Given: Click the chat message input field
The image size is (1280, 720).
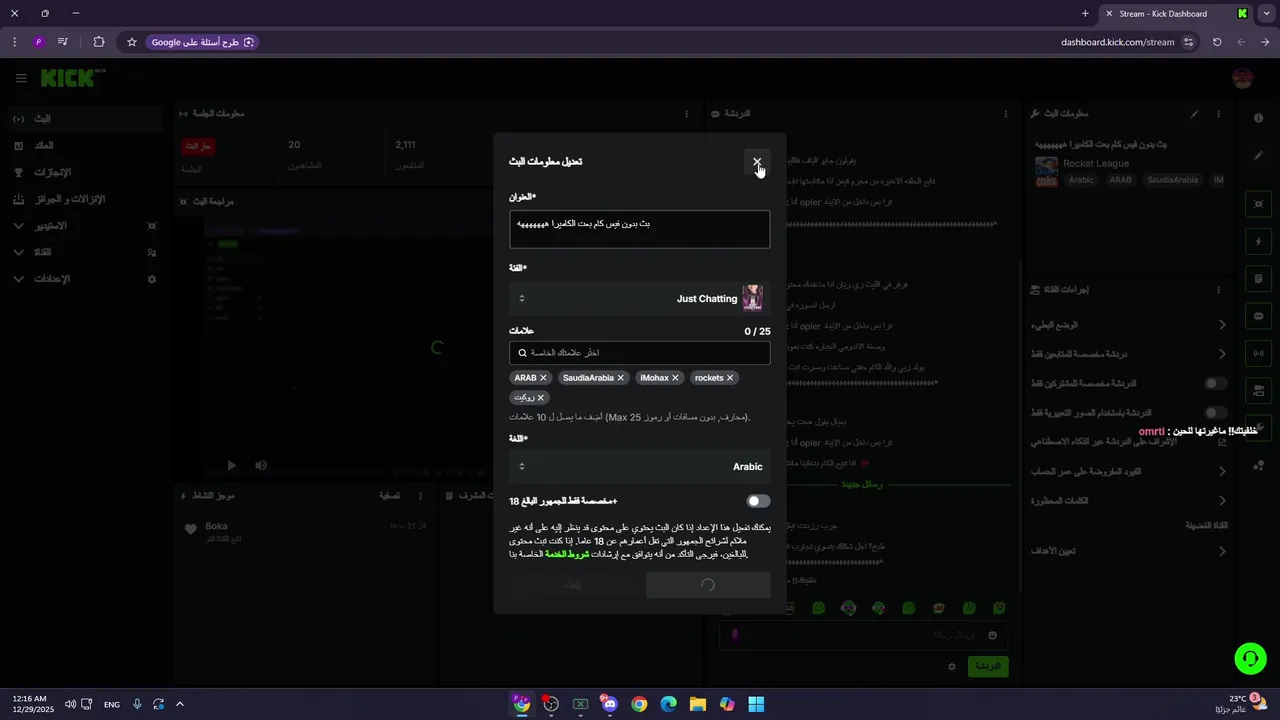Looking at the screenshot, I should pyautogui.click(x=862, y=635).
